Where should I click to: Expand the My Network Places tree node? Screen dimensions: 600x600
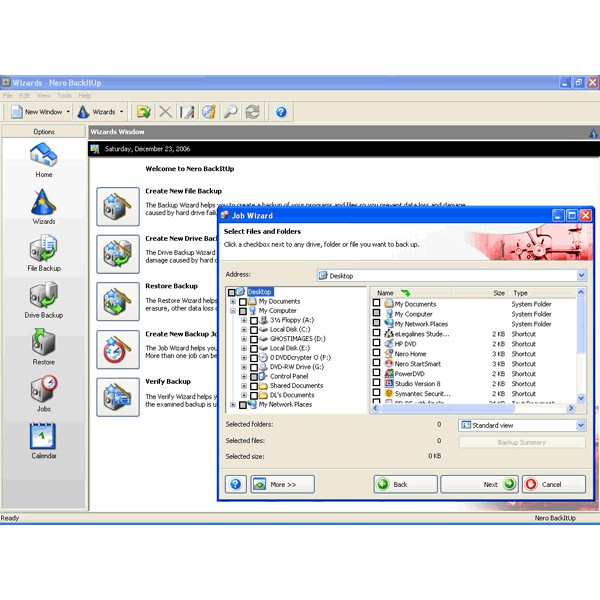[232, 405]
